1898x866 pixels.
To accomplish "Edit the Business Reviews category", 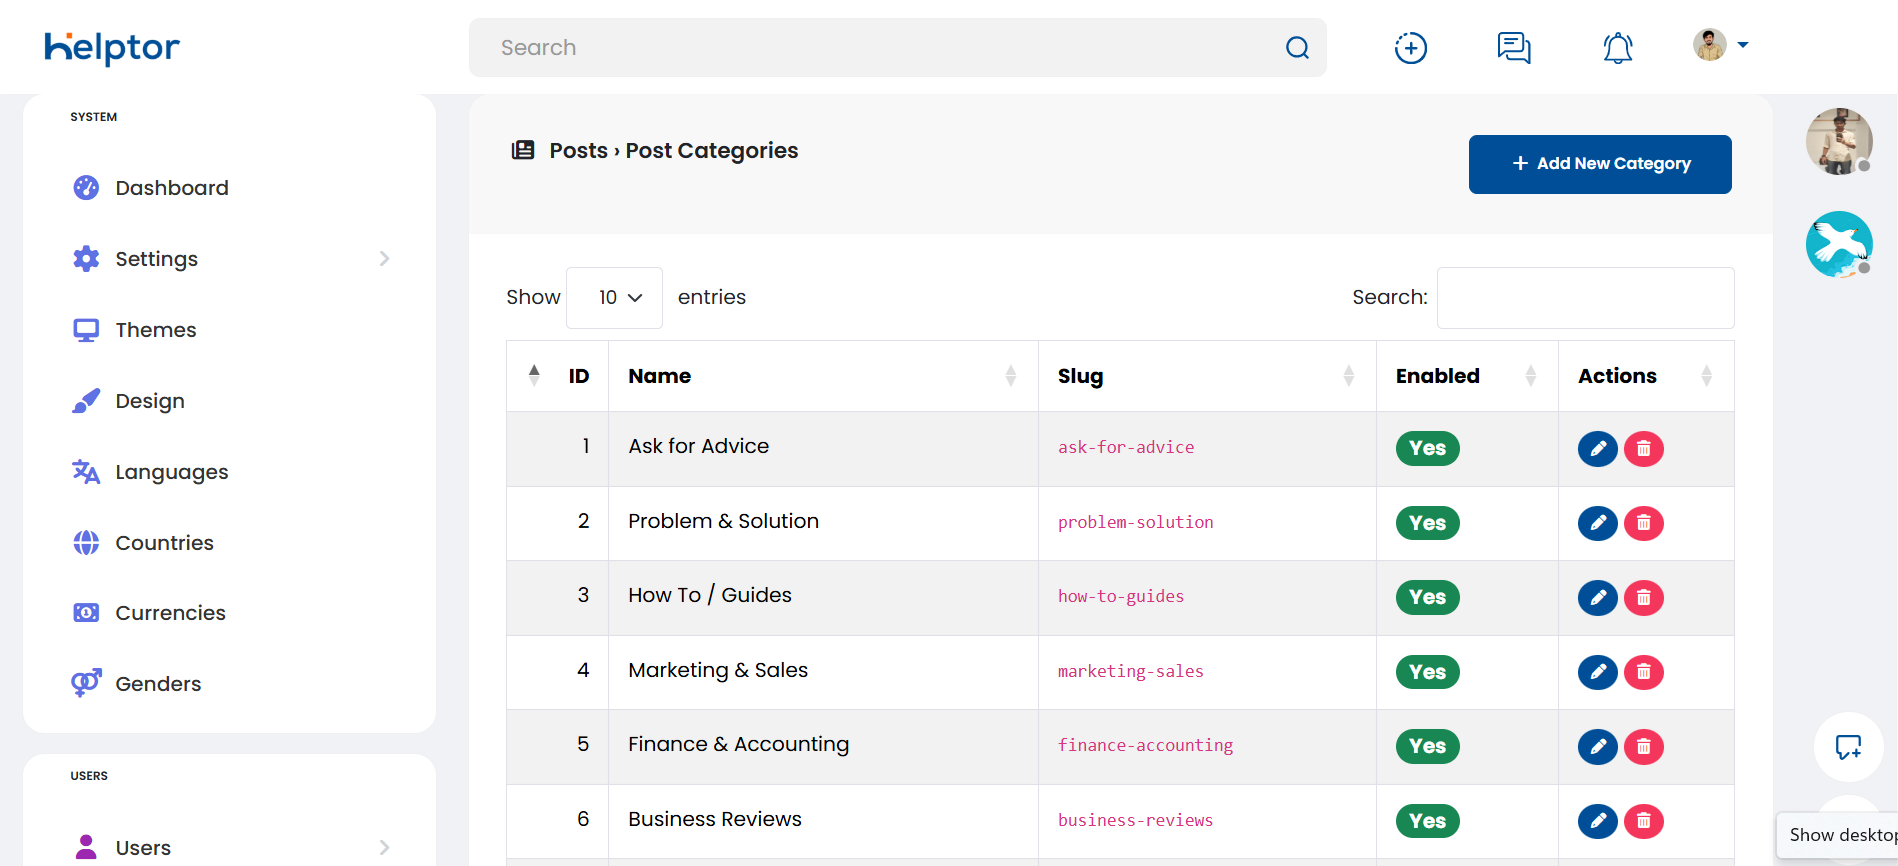I will 1598,821.
